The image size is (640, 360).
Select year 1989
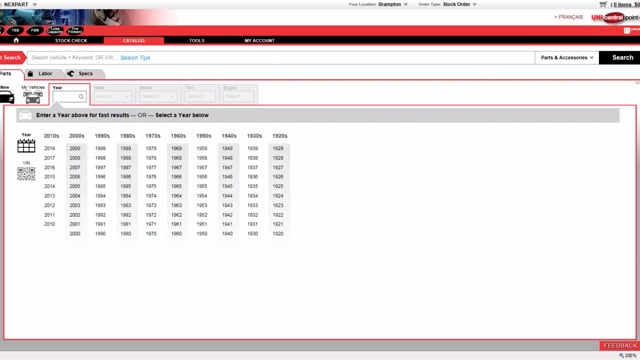coord(126,149)
